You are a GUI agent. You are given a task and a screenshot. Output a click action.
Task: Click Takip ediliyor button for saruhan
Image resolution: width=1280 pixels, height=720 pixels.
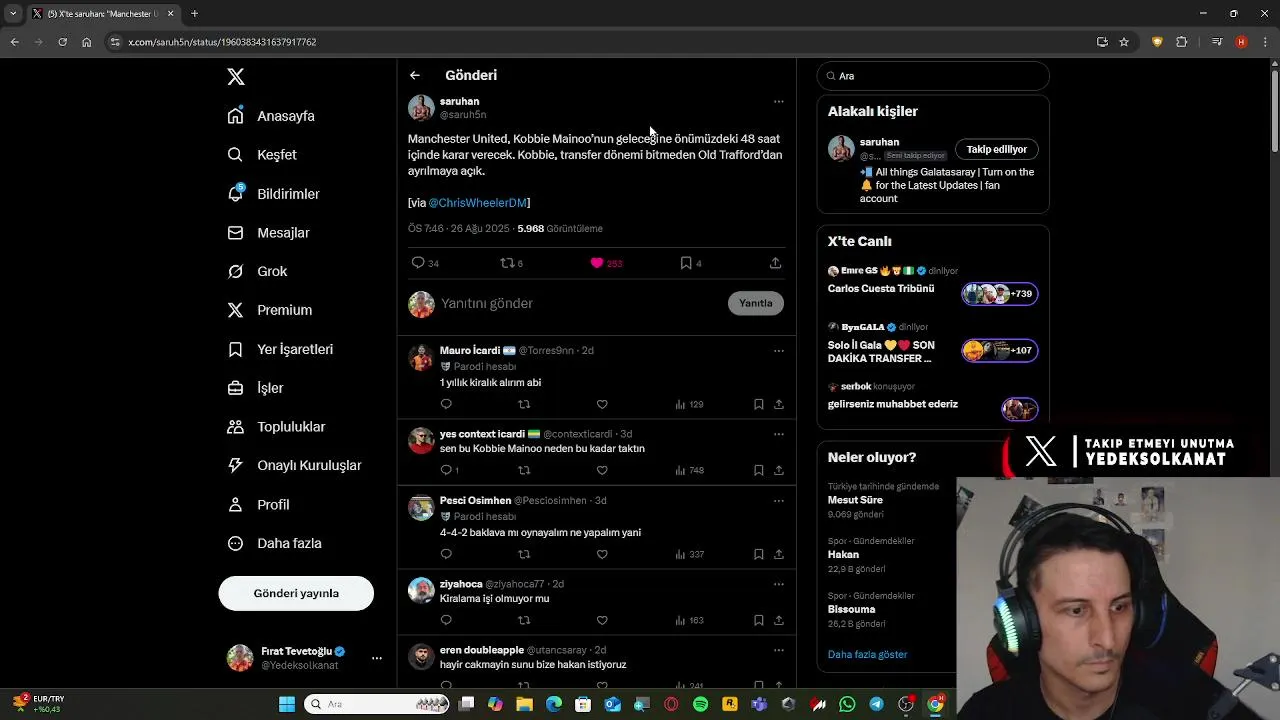tap(996, 149)
